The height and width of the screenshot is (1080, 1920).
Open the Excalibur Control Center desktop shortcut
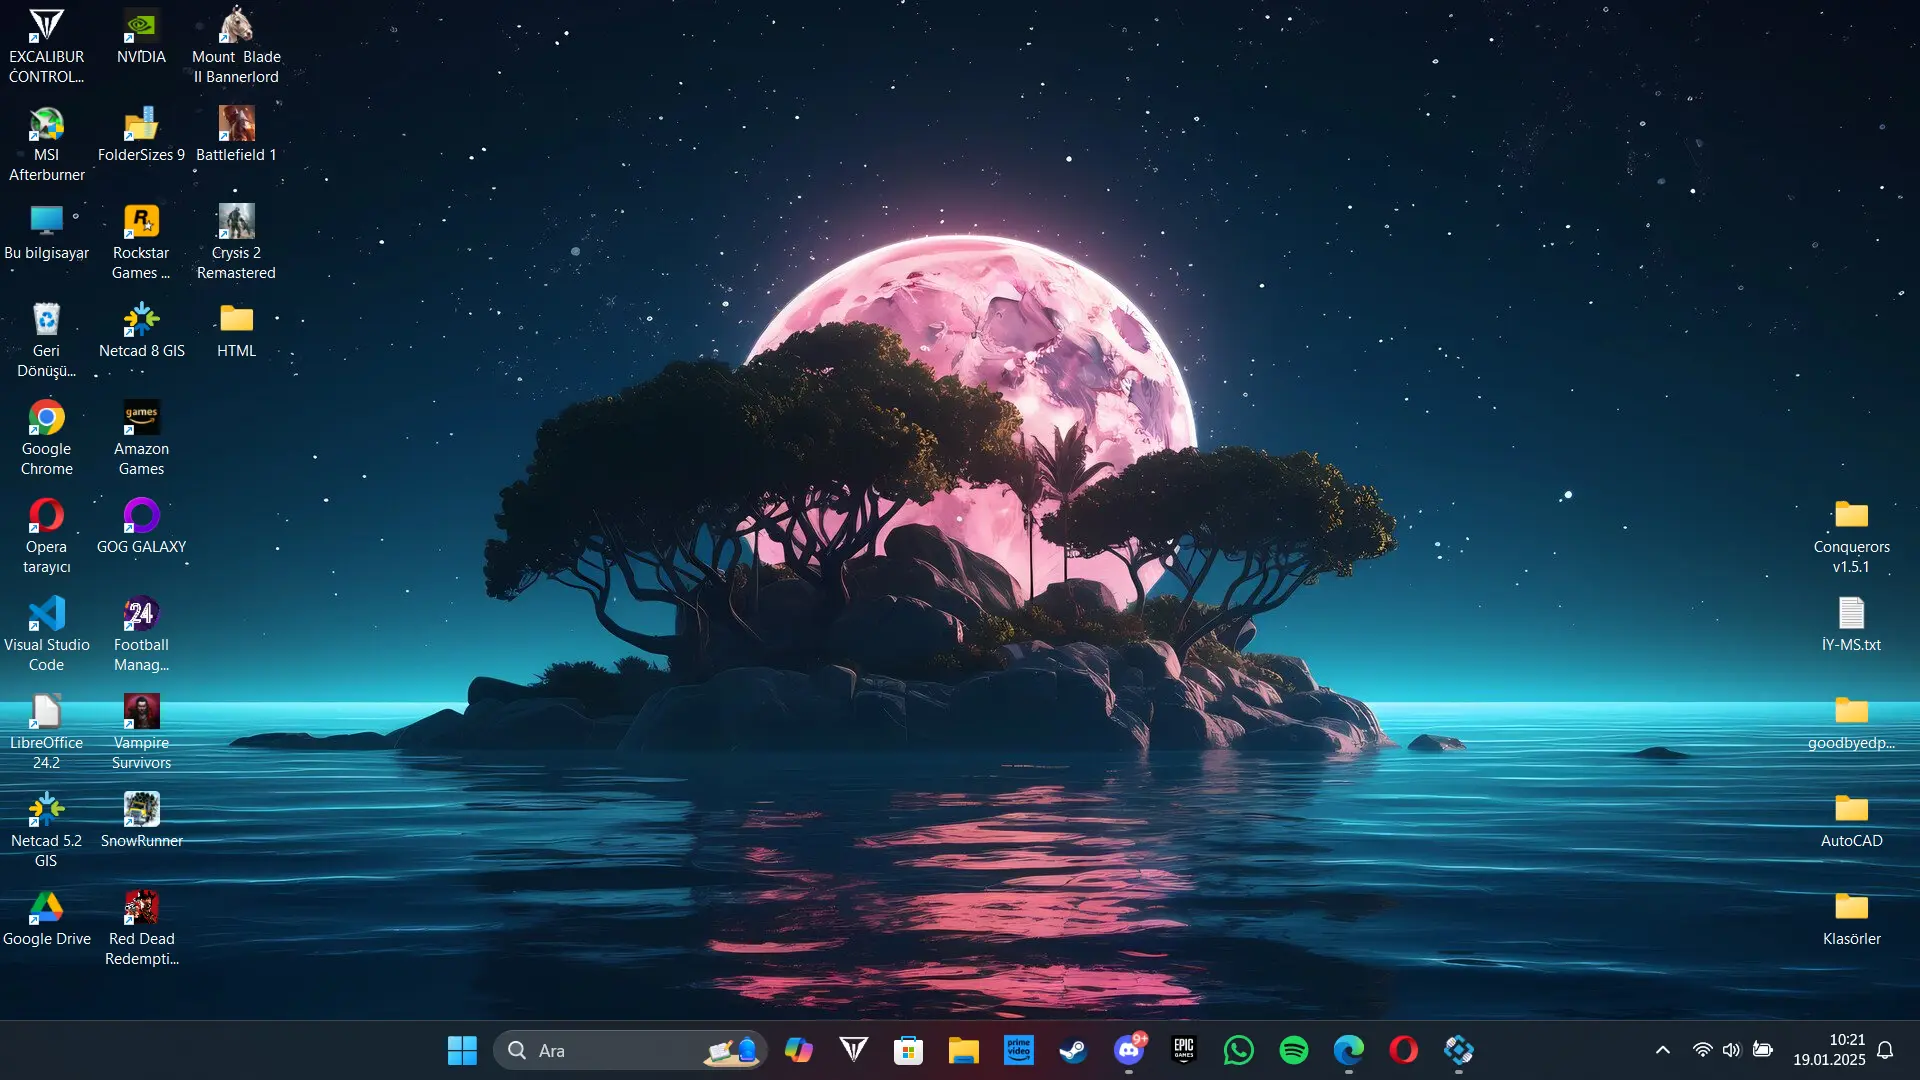[x=46, y=46]
